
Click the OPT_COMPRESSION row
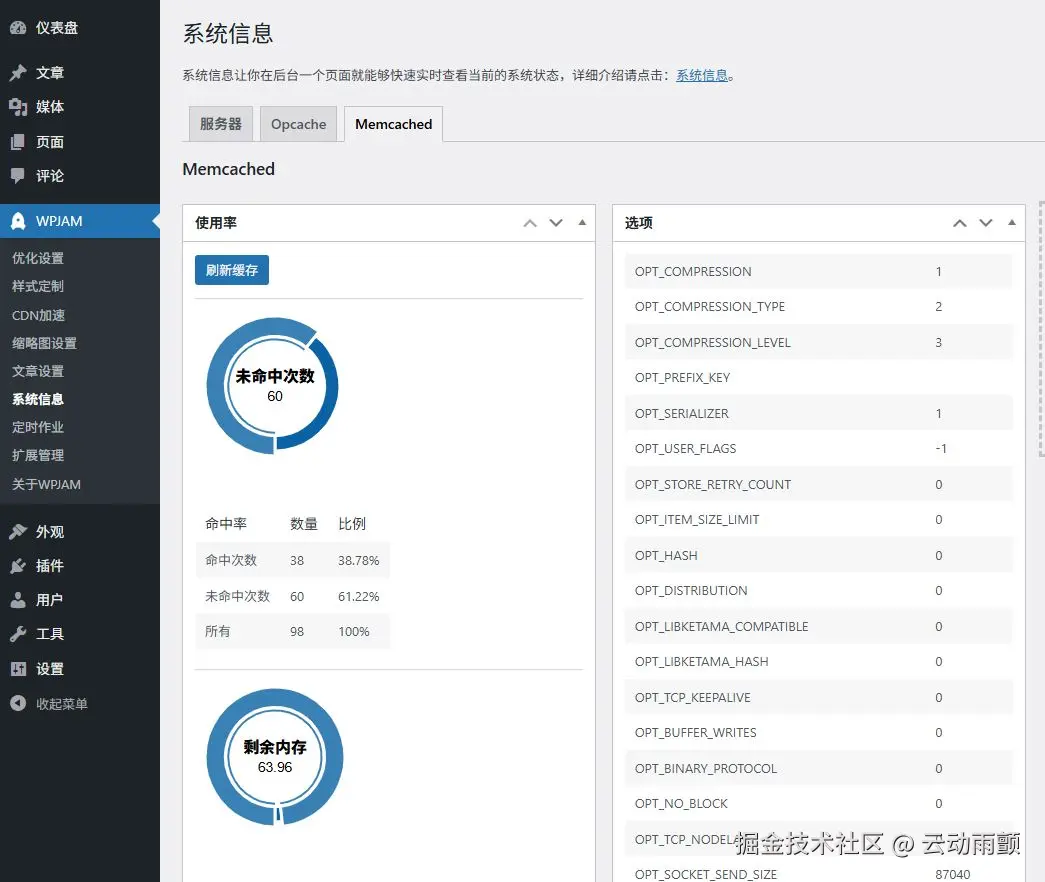(818, 271)
